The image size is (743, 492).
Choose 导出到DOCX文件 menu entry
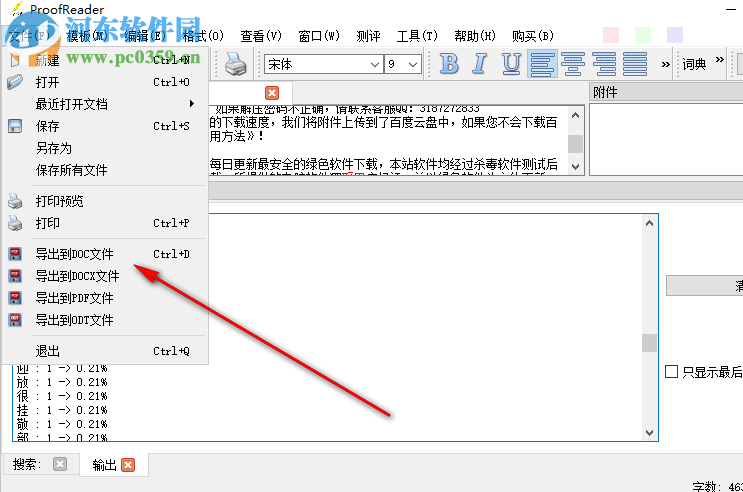click(105, 276)
